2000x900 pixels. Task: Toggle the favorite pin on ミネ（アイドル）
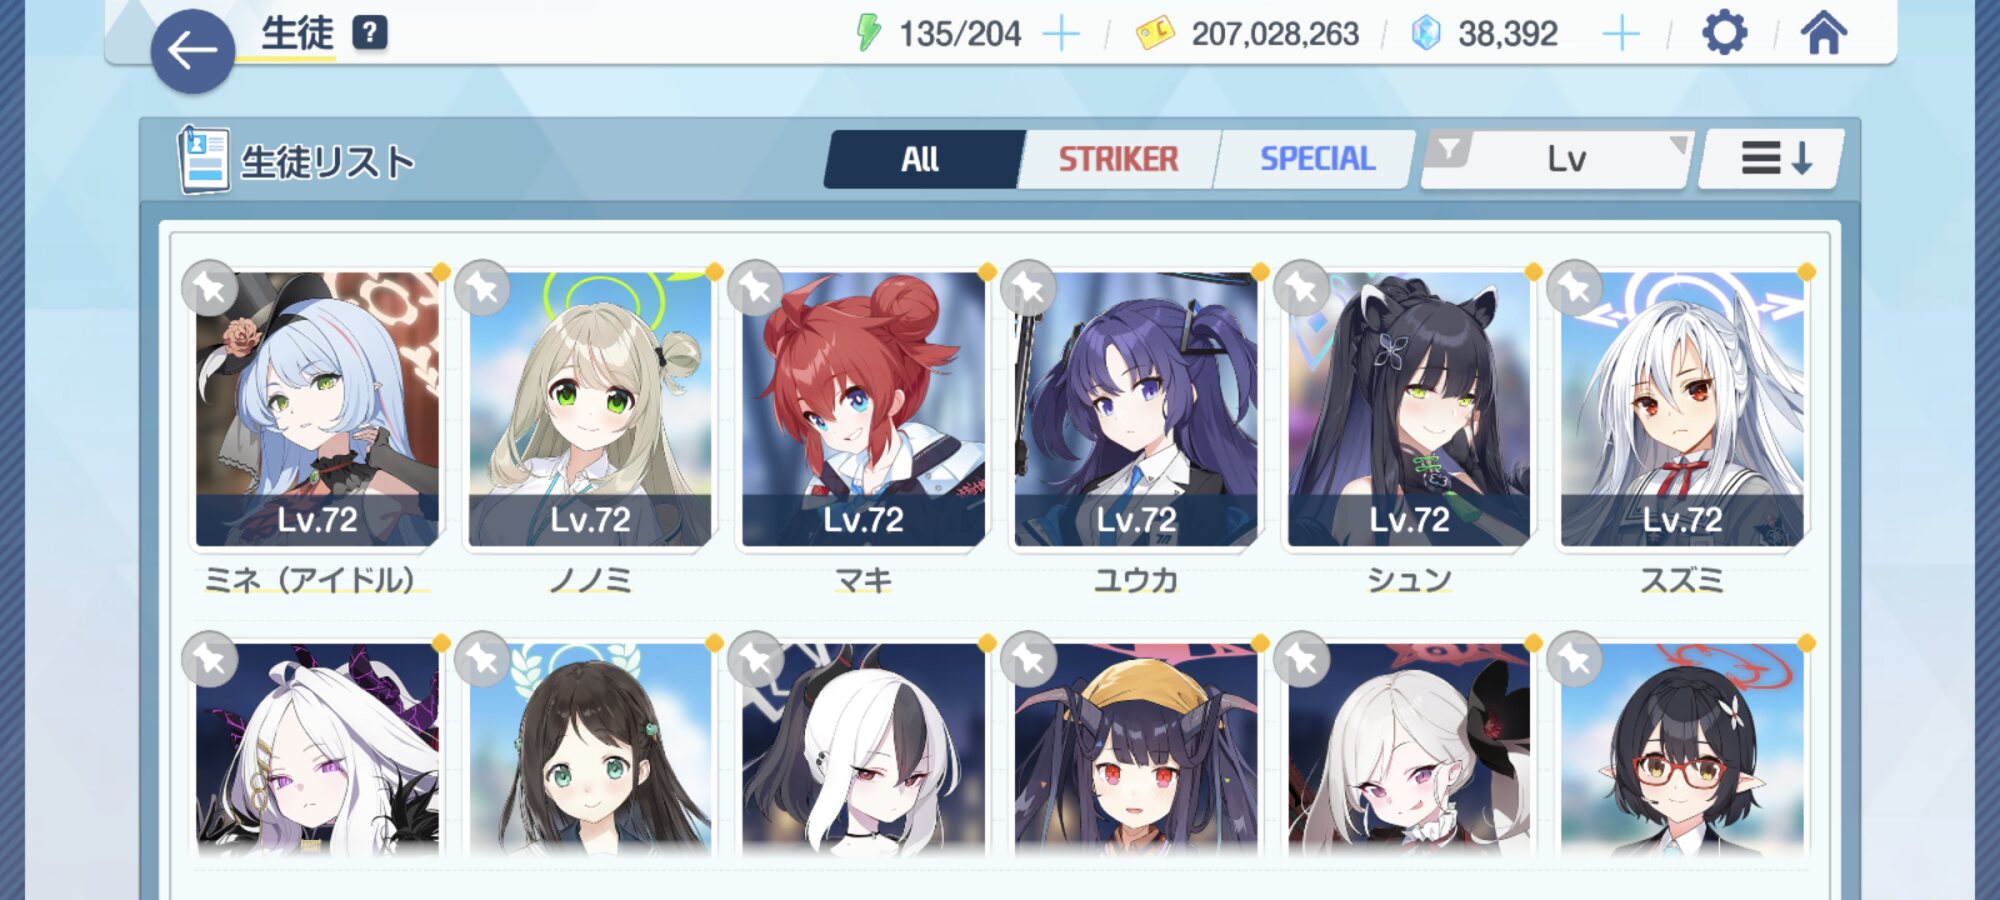click(x=210, y=288)
